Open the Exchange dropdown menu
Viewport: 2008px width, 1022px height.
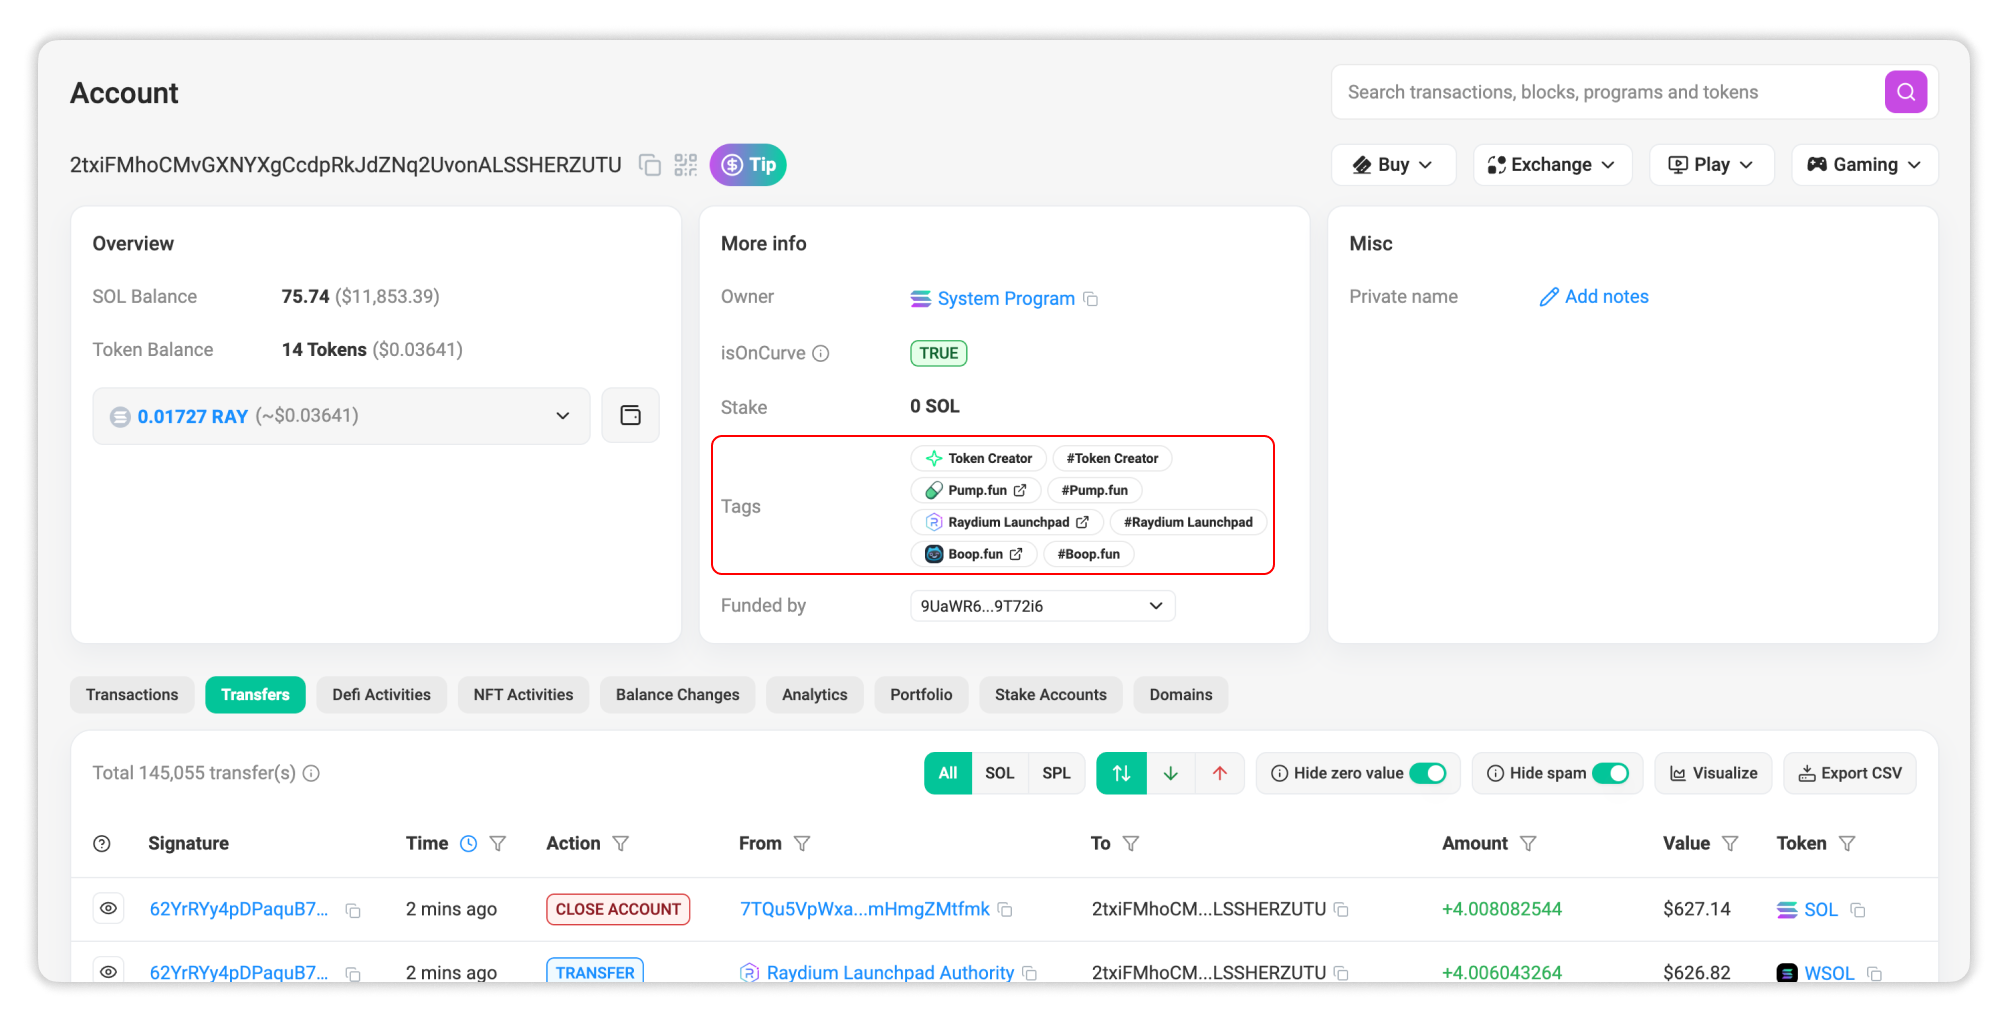click(x=1552, y=165)
